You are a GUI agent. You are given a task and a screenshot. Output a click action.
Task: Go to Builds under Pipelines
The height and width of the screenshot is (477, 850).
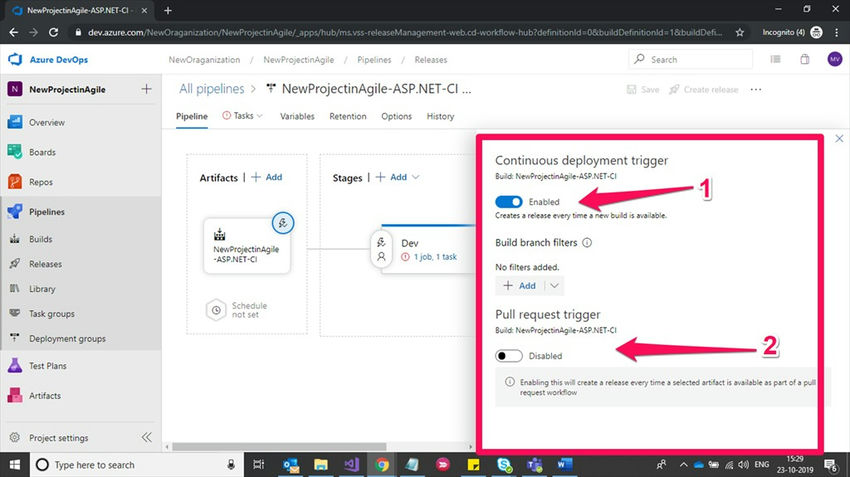(x=41, y=239)
